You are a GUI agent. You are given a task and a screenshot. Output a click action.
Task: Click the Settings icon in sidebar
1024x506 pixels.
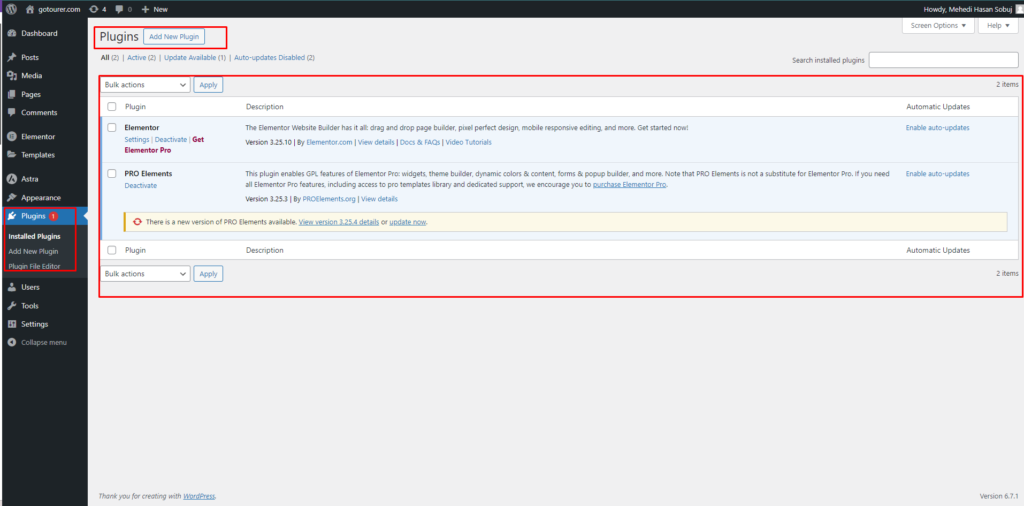point(12,324)
